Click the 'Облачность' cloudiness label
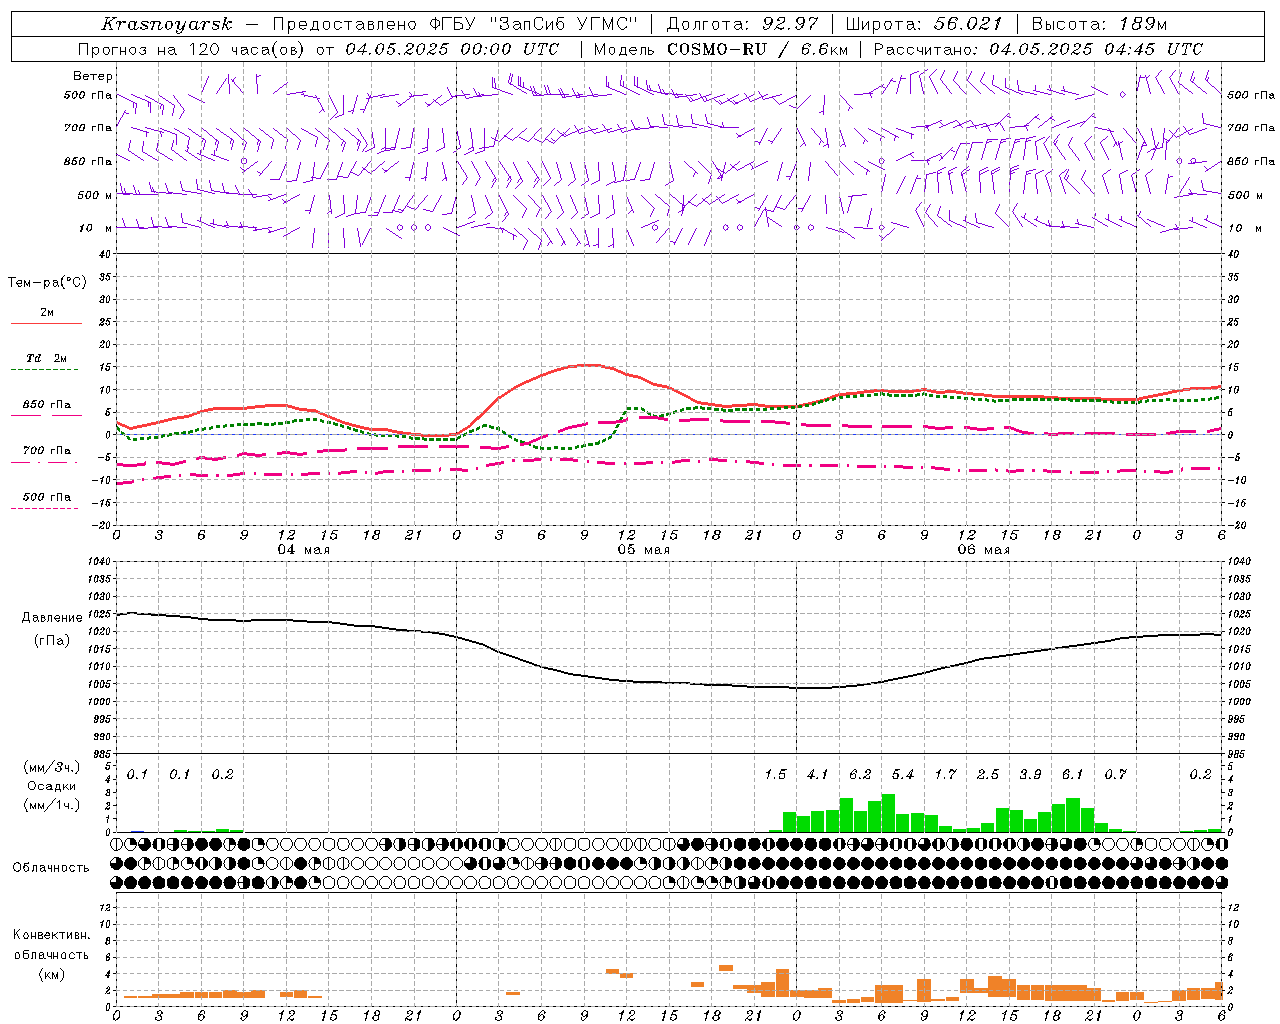Image resolution: width=1280 pixels, height=1024 pixels. click(51, 868)
